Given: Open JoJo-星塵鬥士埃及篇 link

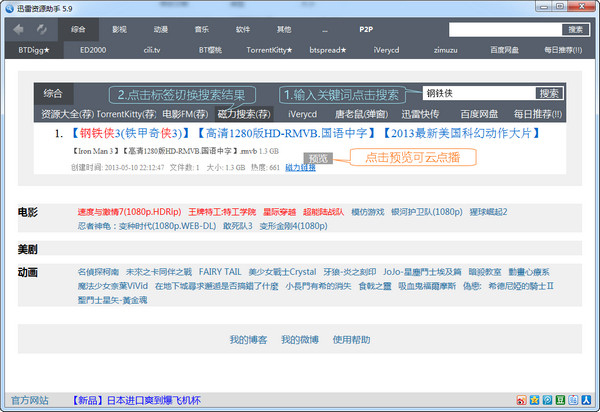Looking at the screenshot, I should [422, 272].
